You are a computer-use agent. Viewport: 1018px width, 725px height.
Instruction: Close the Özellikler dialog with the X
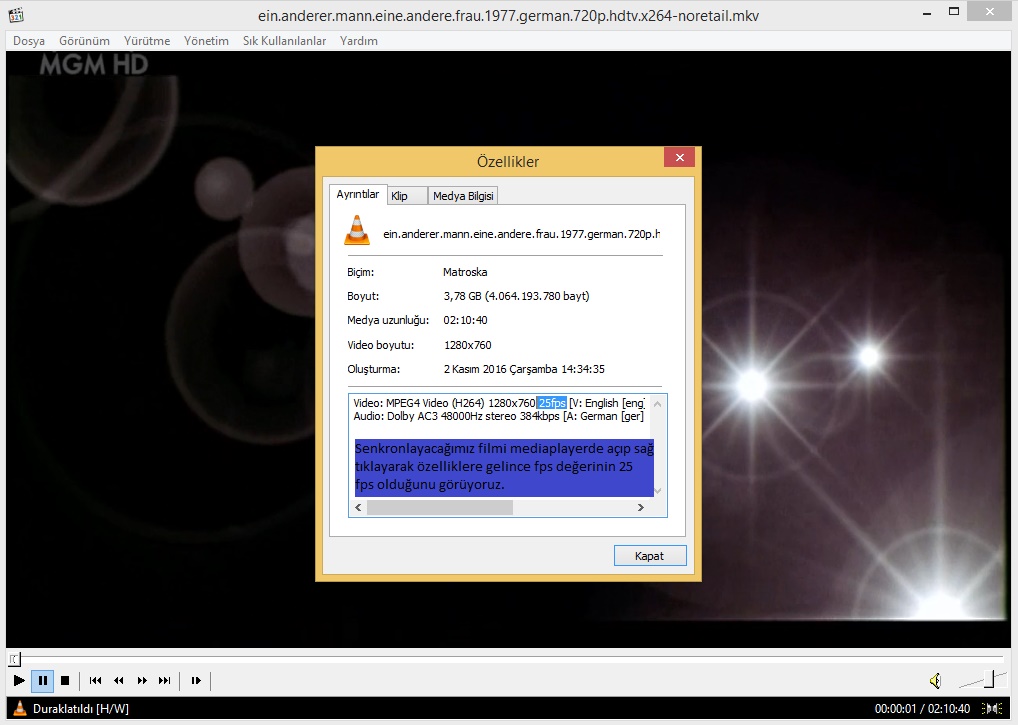tap(680, 157)
